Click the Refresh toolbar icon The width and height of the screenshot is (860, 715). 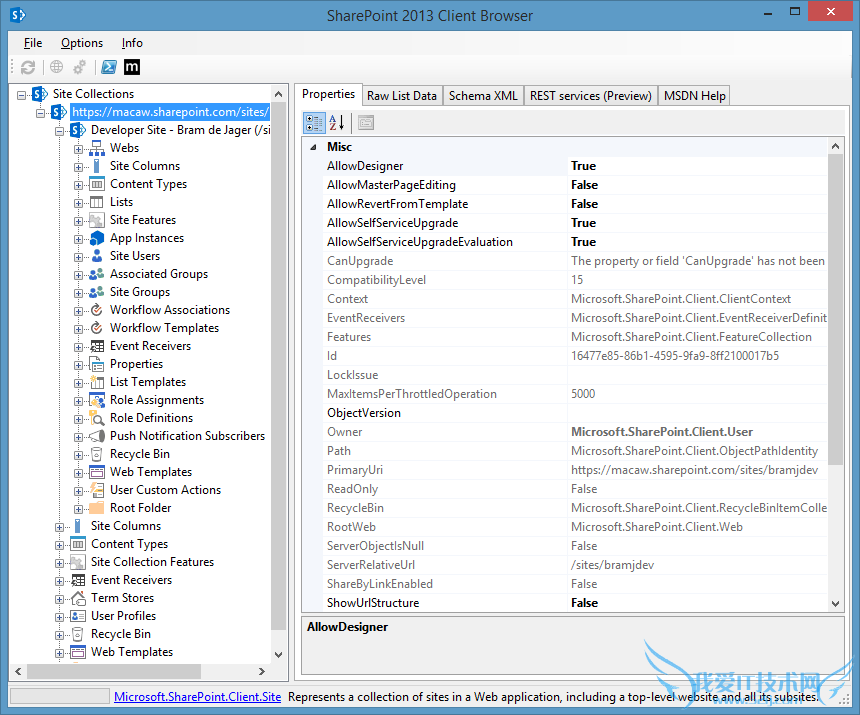tap(27, 67)
